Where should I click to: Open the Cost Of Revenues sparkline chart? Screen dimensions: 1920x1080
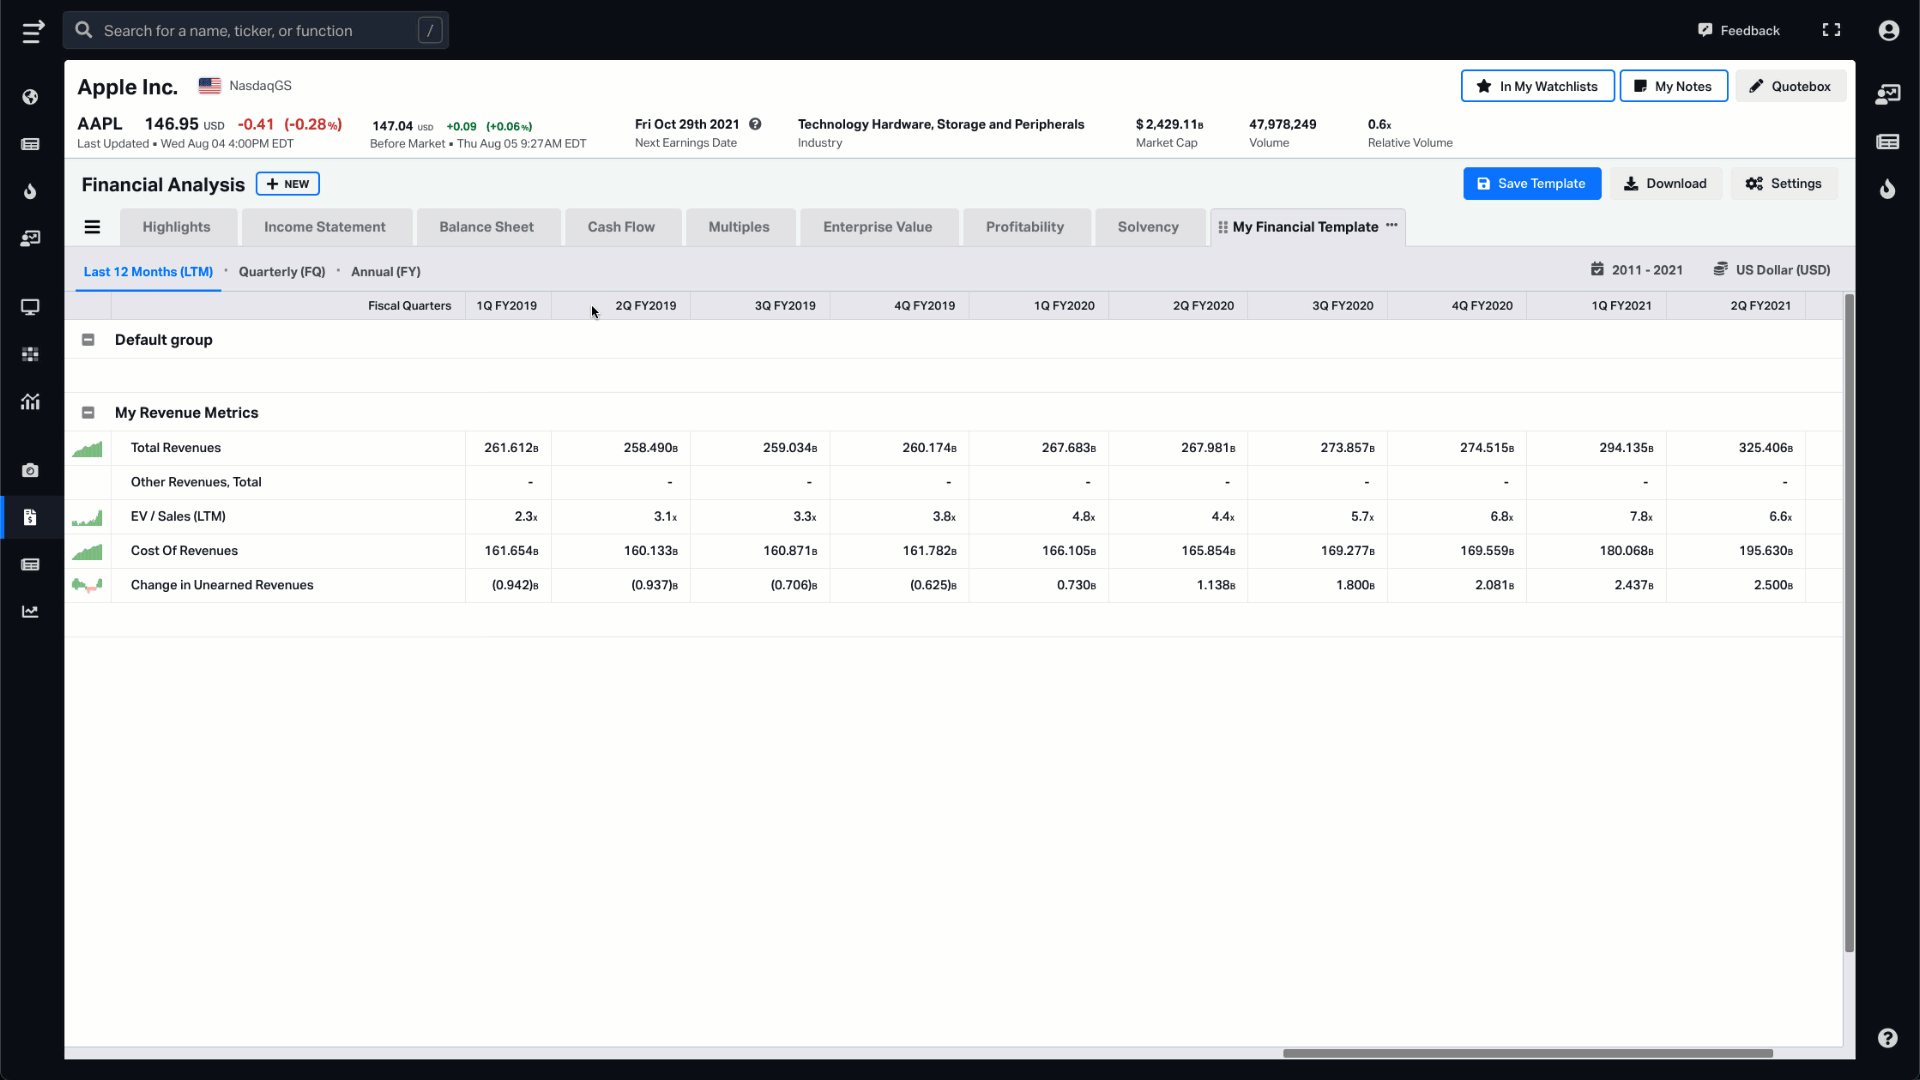[x=87, y=551]
